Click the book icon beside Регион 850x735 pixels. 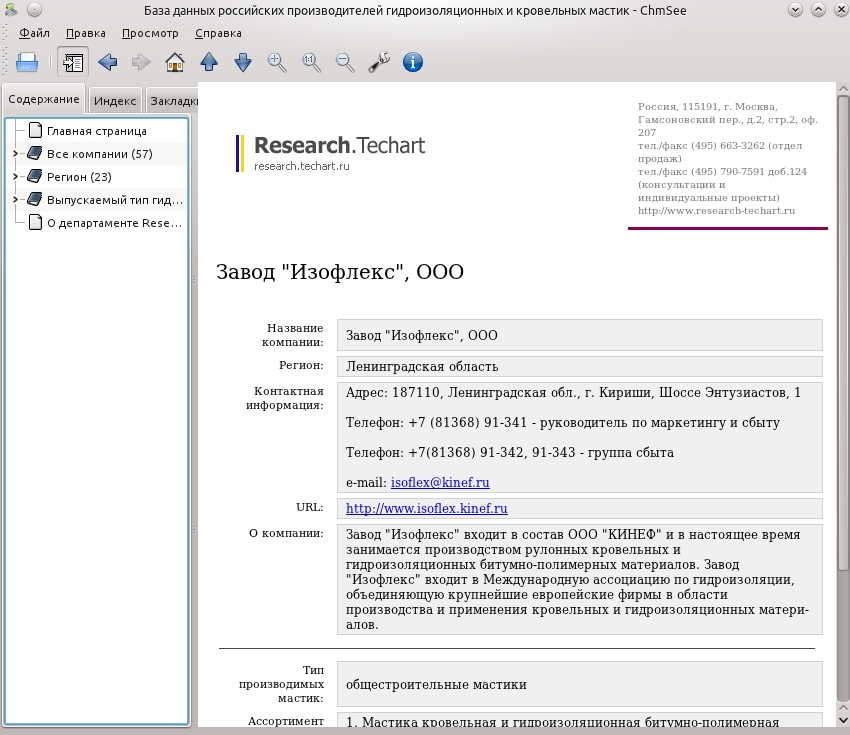[35, 176]
